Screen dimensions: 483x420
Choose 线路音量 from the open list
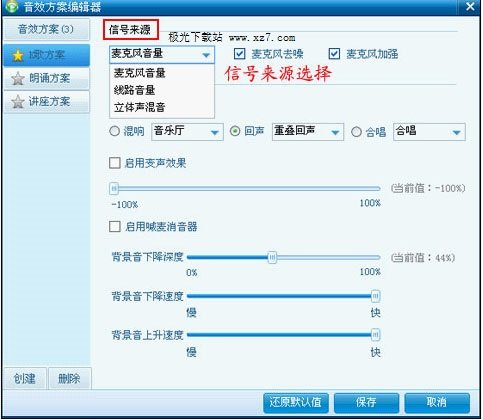point(162,90)
